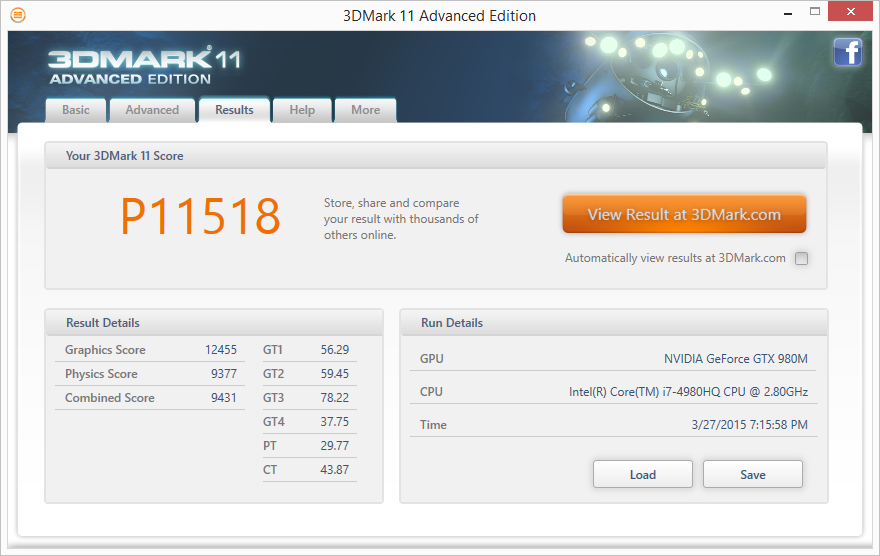Image resolution: width=880 pixels, height=556 pixels.
Task: Click the orange 3DMark app icon in title bar
Action: click(18, 15)
